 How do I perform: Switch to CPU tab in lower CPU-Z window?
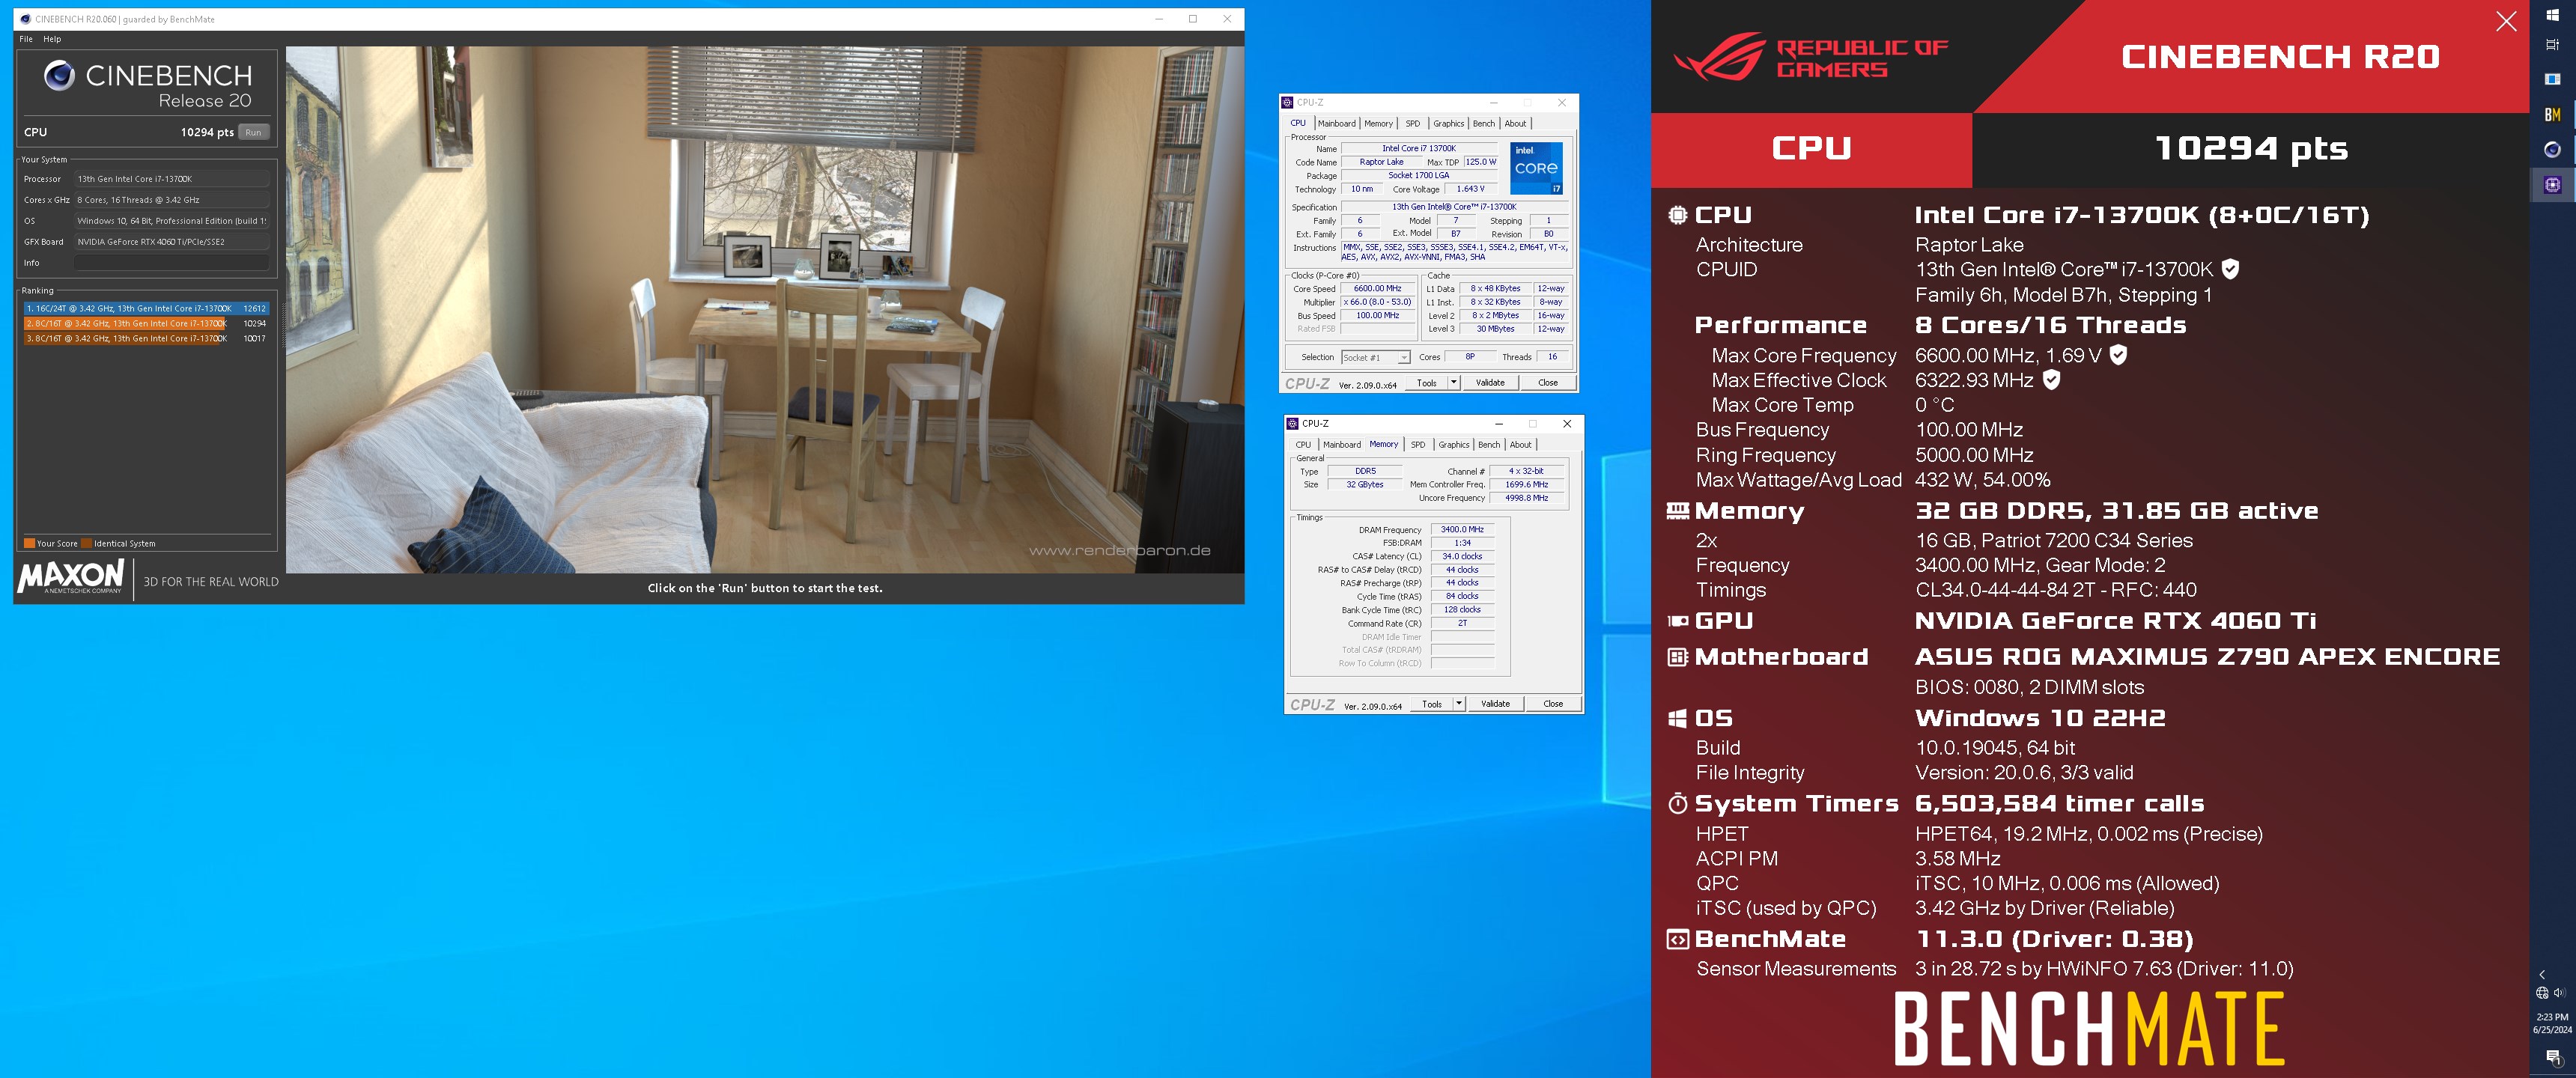point(1303,445)
